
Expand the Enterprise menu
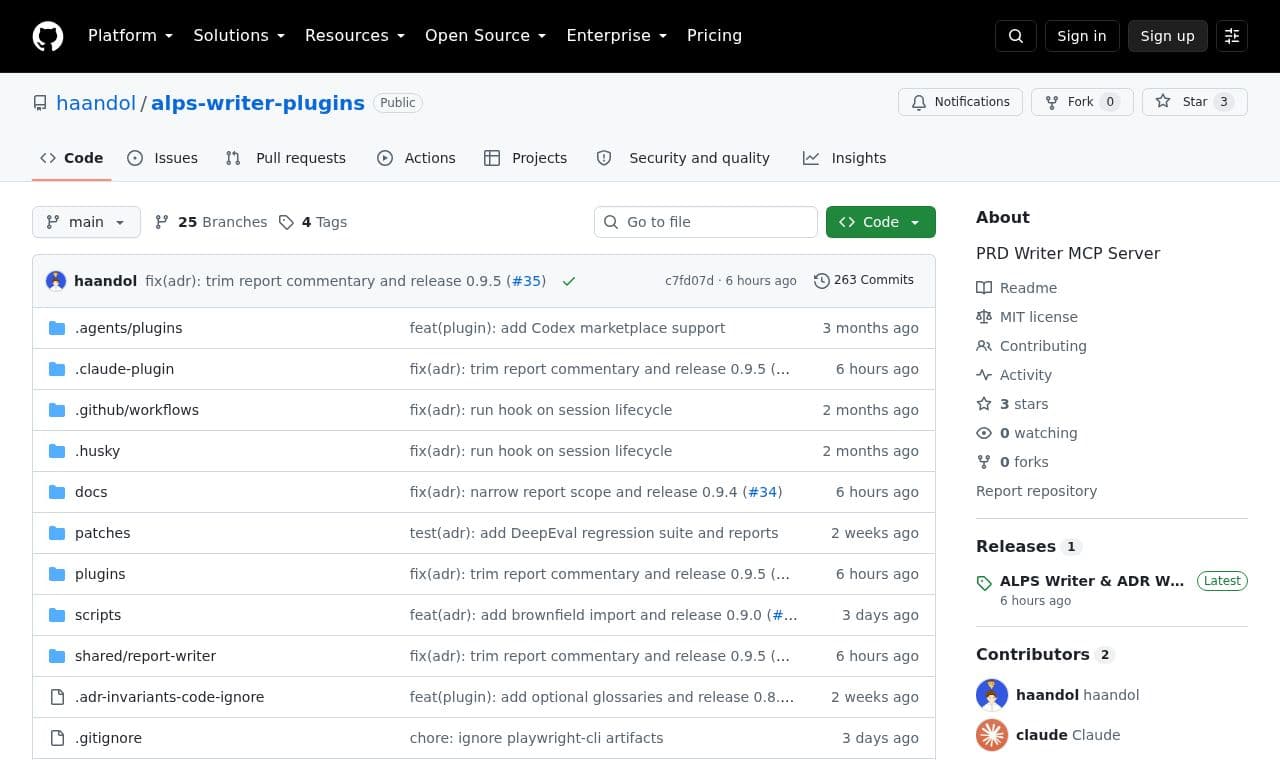[x=616, y=36]
